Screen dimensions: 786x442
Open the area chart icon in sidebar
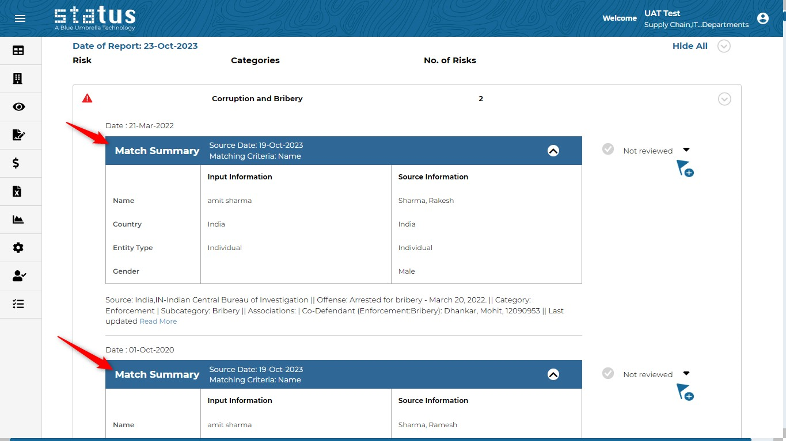pyautogui.click(x=18, y=219)
